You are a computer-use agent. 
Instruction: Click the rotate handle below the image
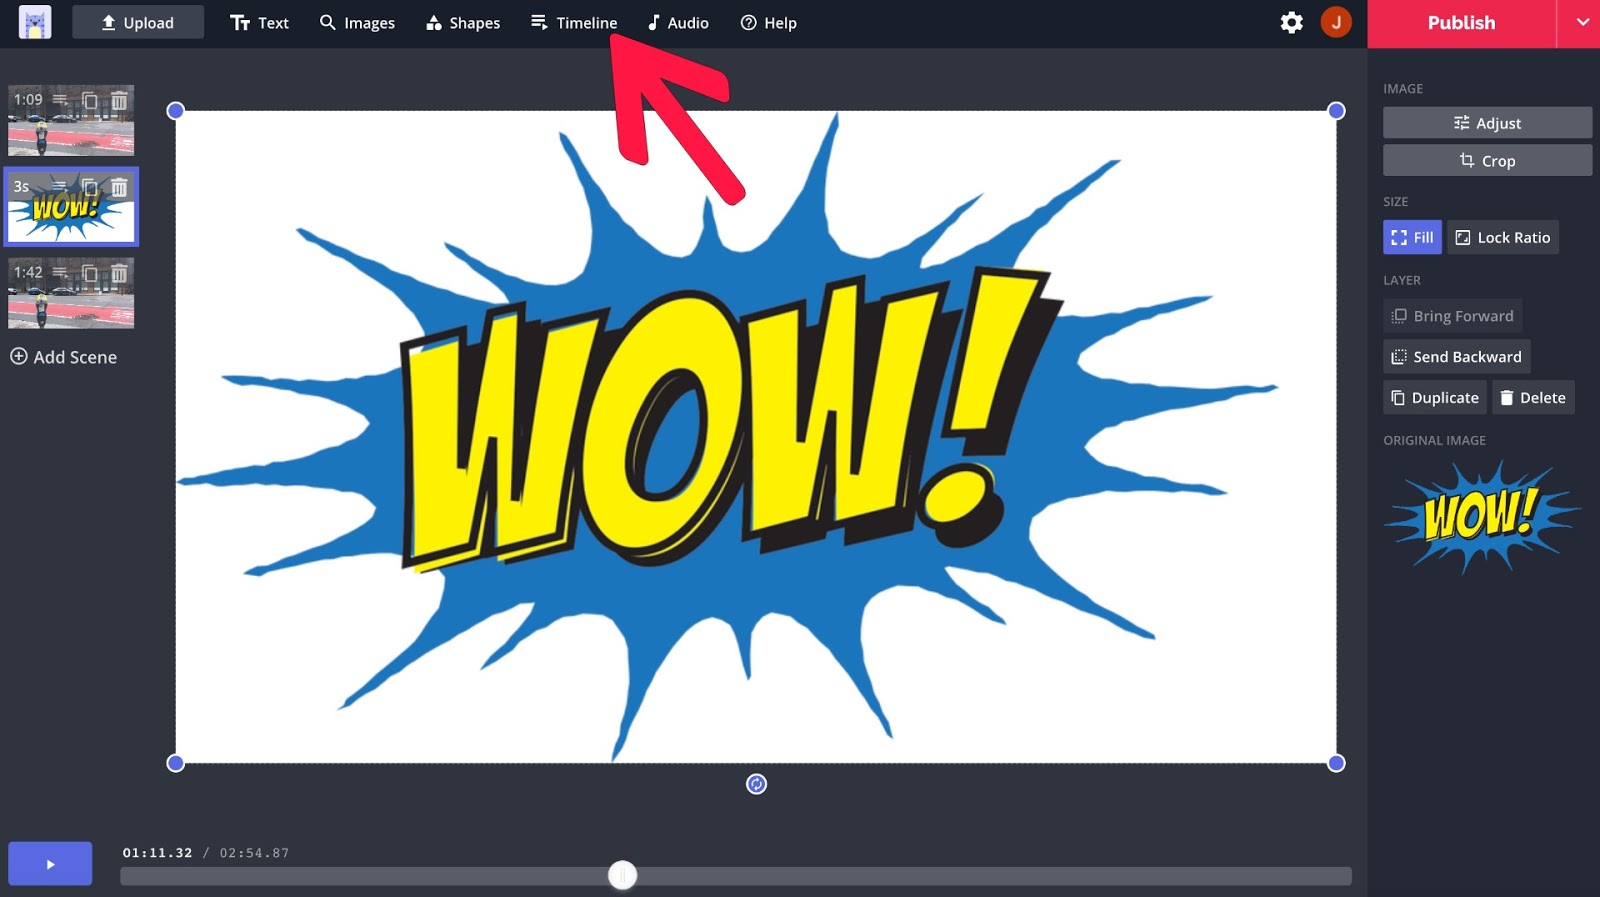pyautogui.click(x=757, y=784)
